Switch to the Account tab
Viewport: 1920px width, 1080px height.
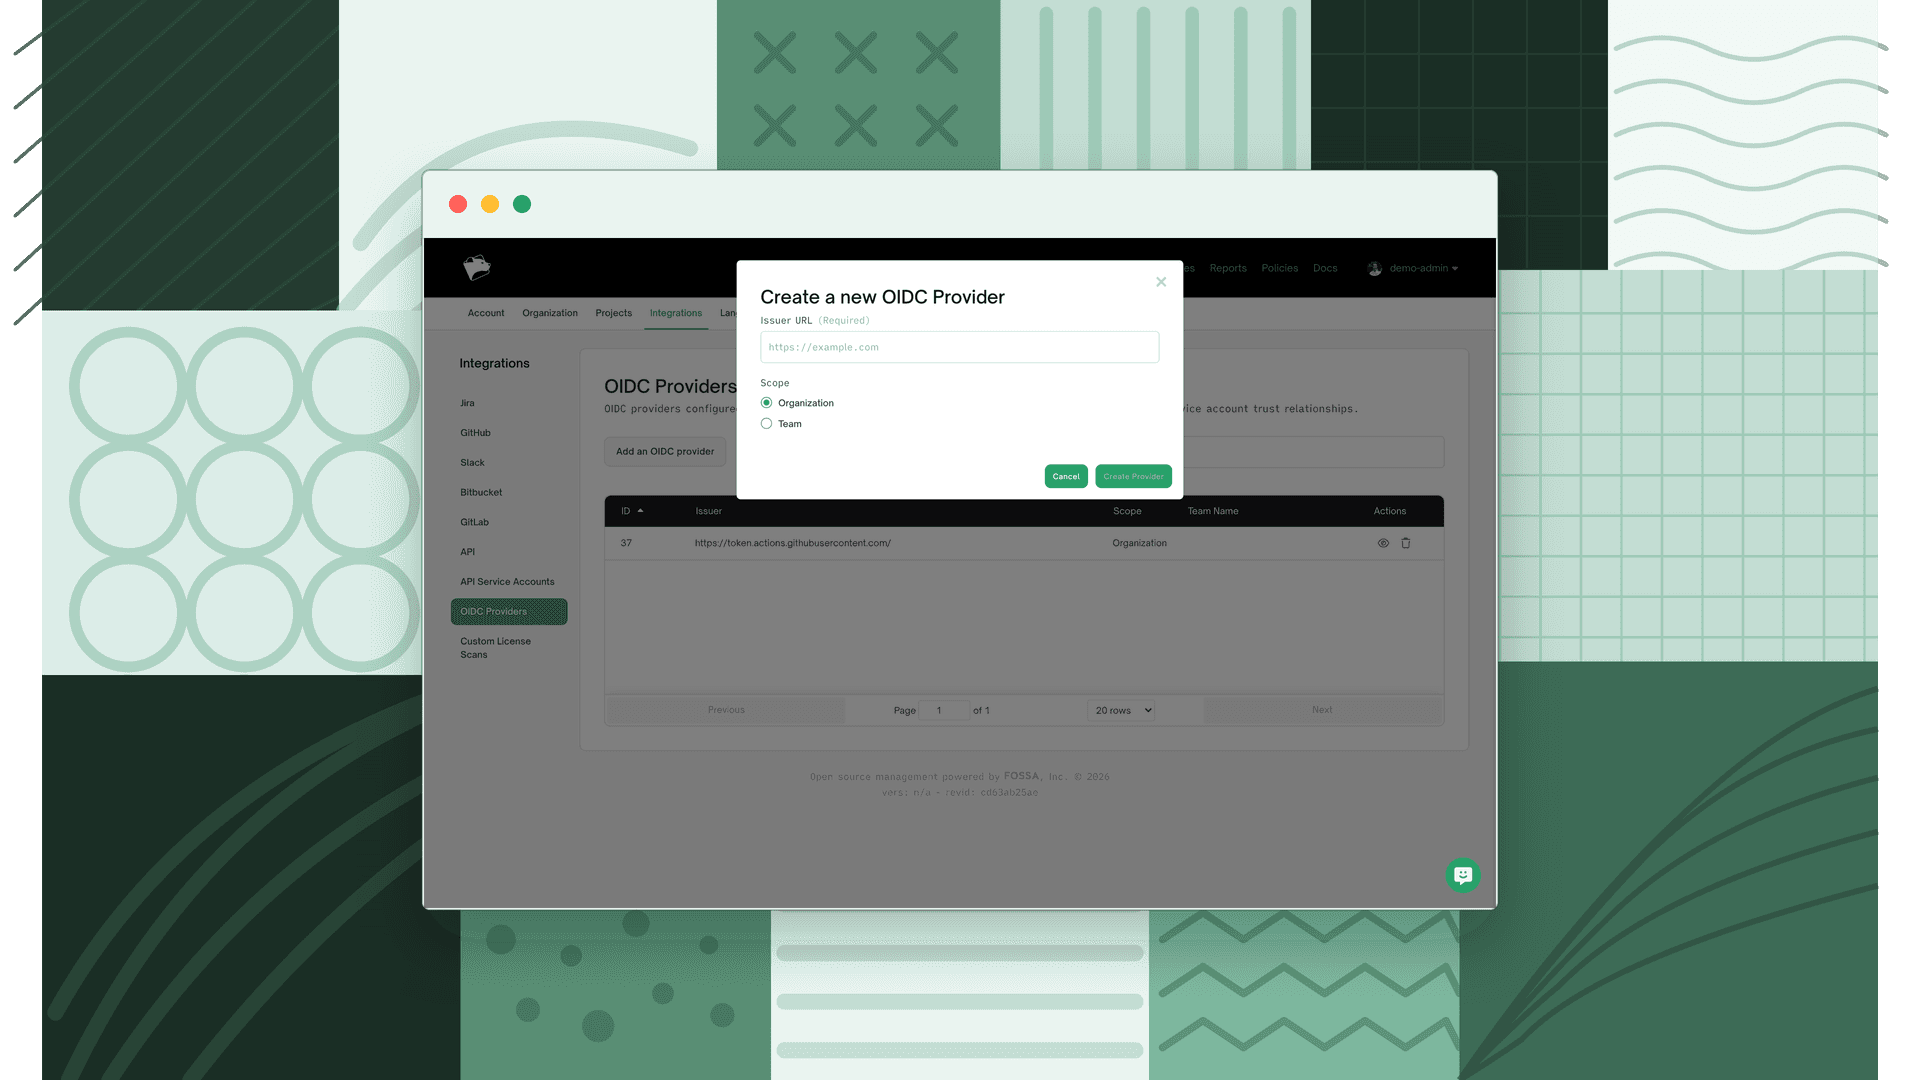pyautogui.click(x=486, y=313)
